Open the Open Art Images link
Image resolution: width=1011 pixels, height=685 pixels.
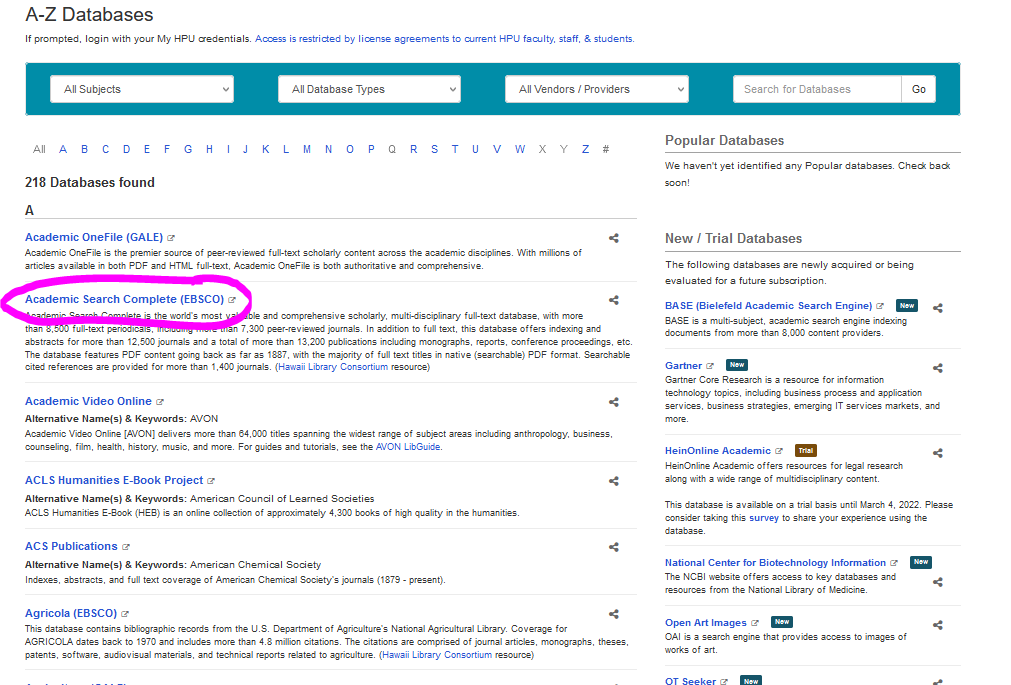point(706,623)
